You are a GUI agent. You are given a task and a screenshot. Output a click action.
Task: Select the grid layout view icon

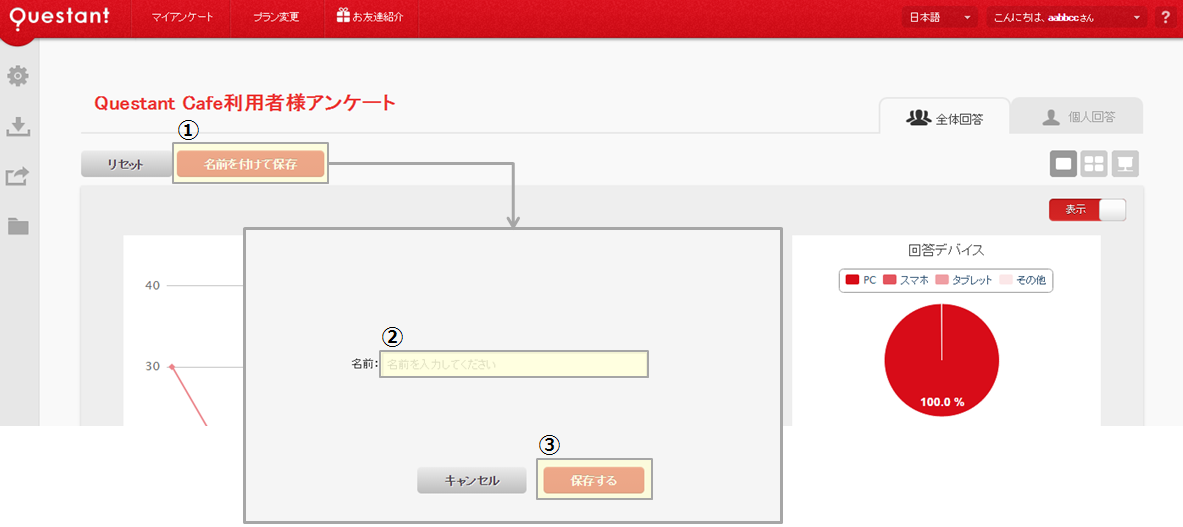click(1094, 164)
